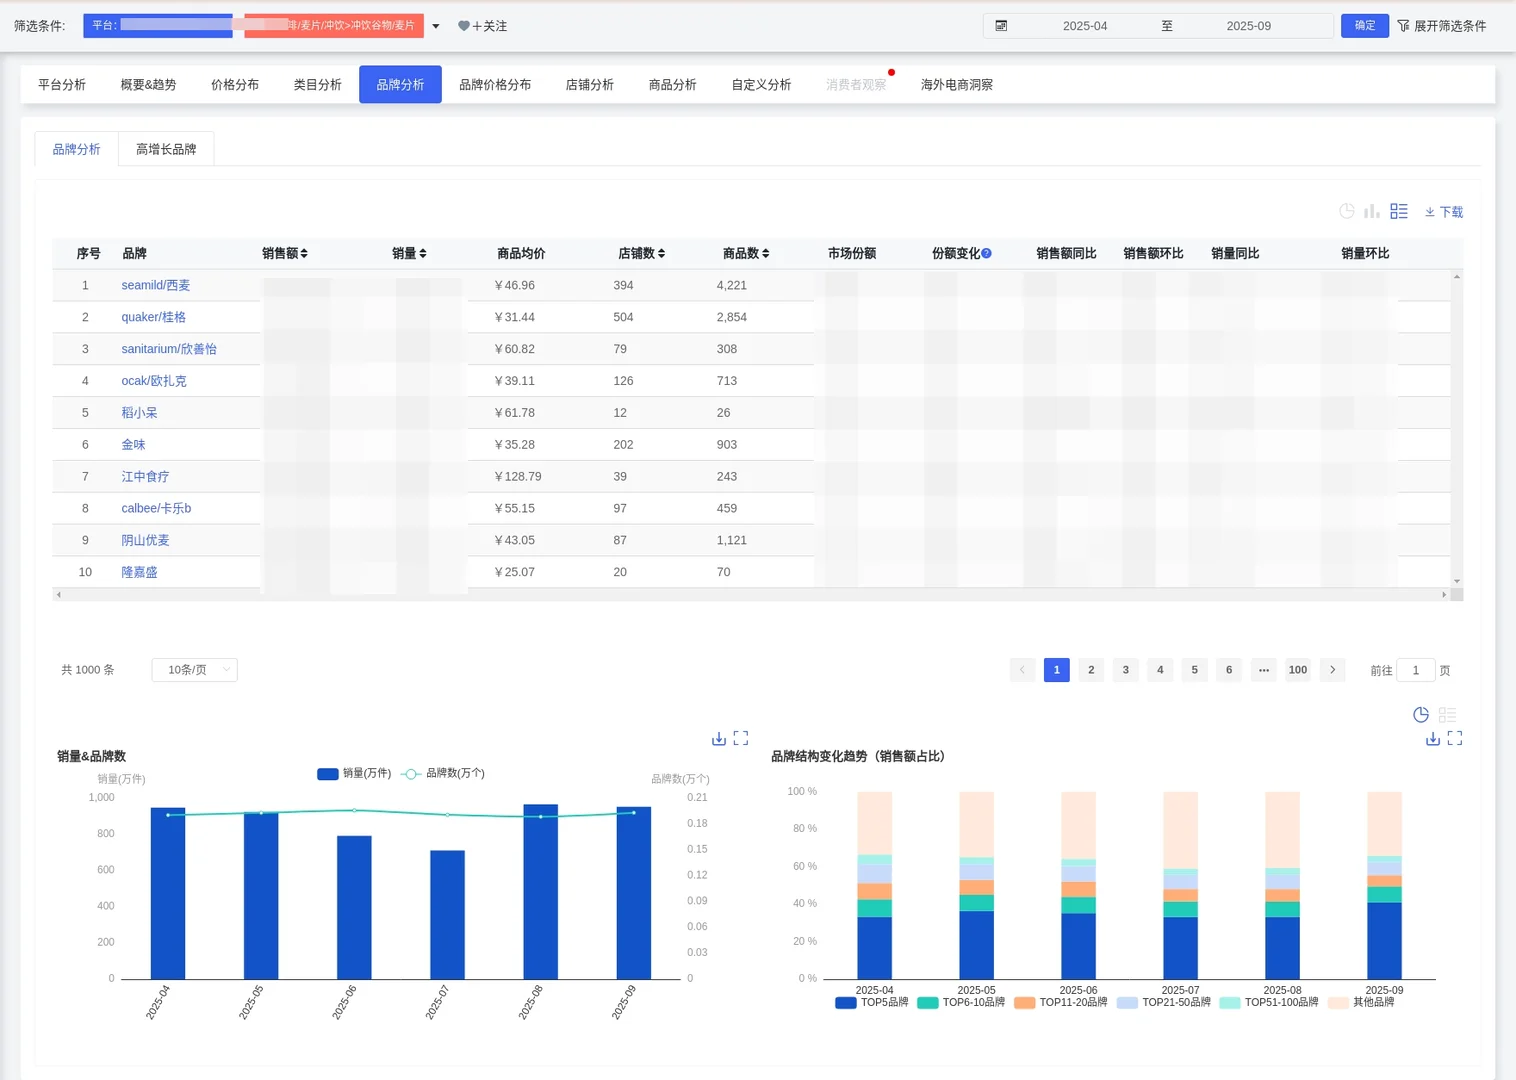Open brand link calbee/卡乐b

tap(156, 508)
